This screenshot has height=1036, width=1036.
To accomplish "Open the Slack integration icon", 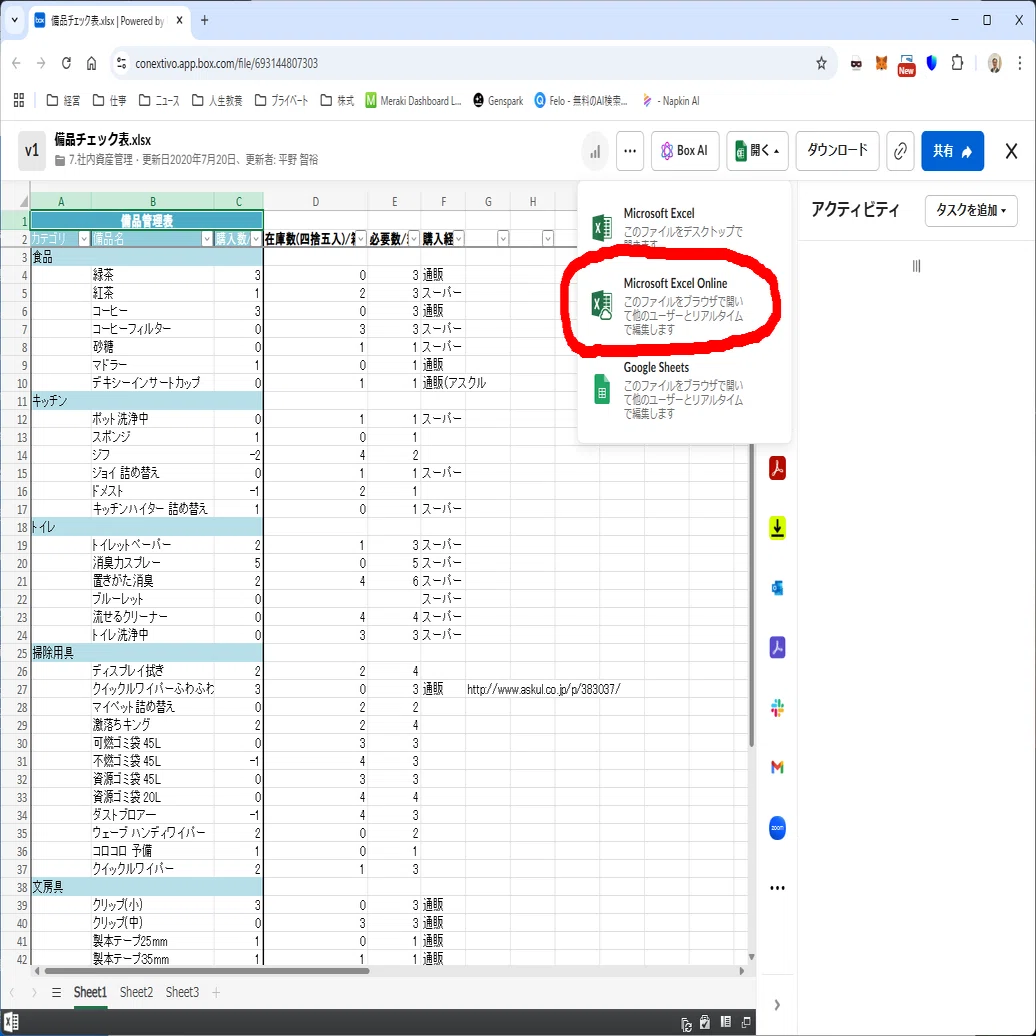I will coord(778,708).
